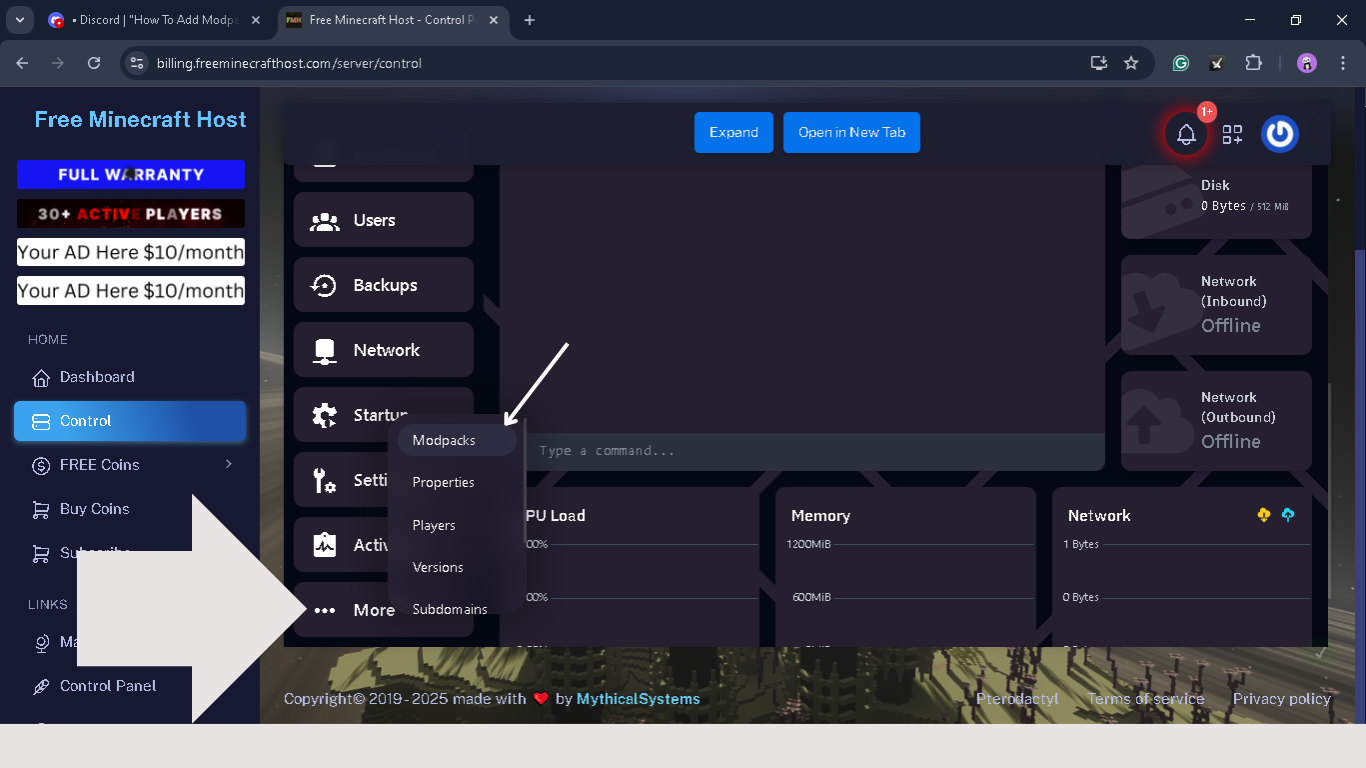Install the page as an app

coord(1099,63)
